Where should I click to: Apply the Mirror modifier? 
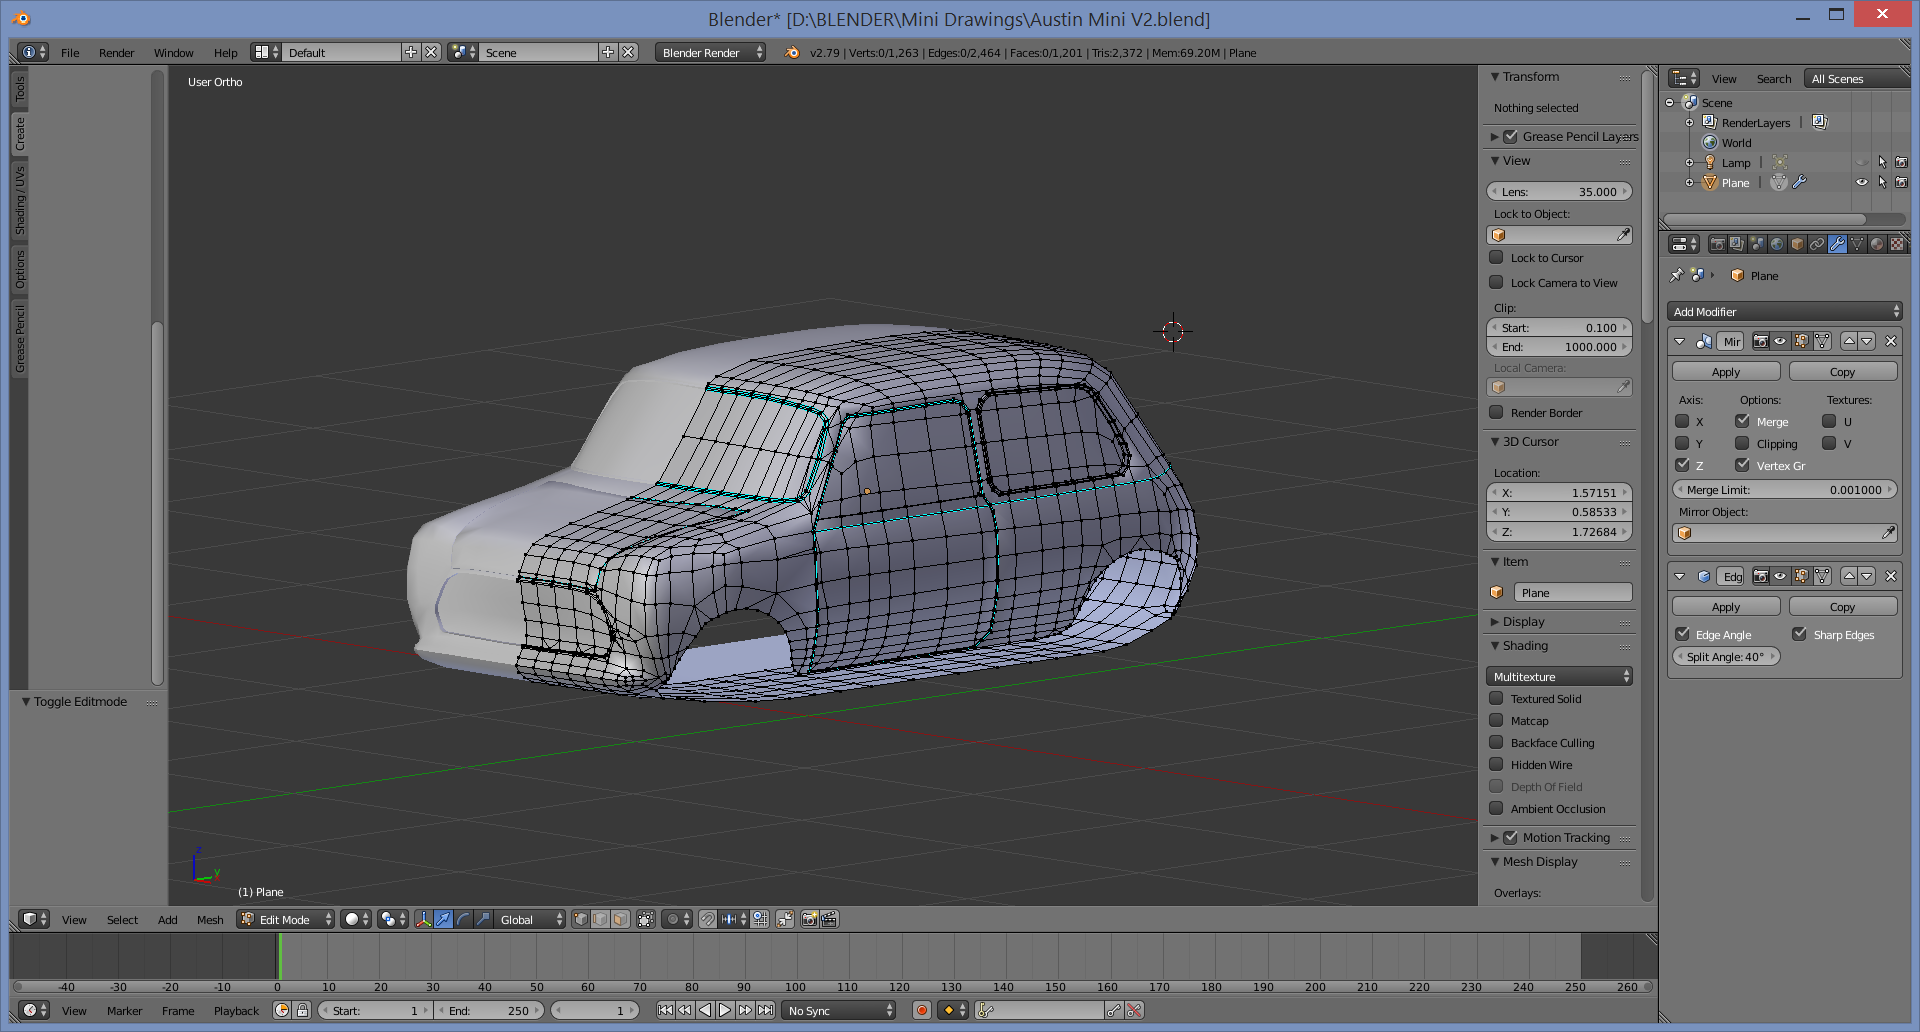(1725, 372)
